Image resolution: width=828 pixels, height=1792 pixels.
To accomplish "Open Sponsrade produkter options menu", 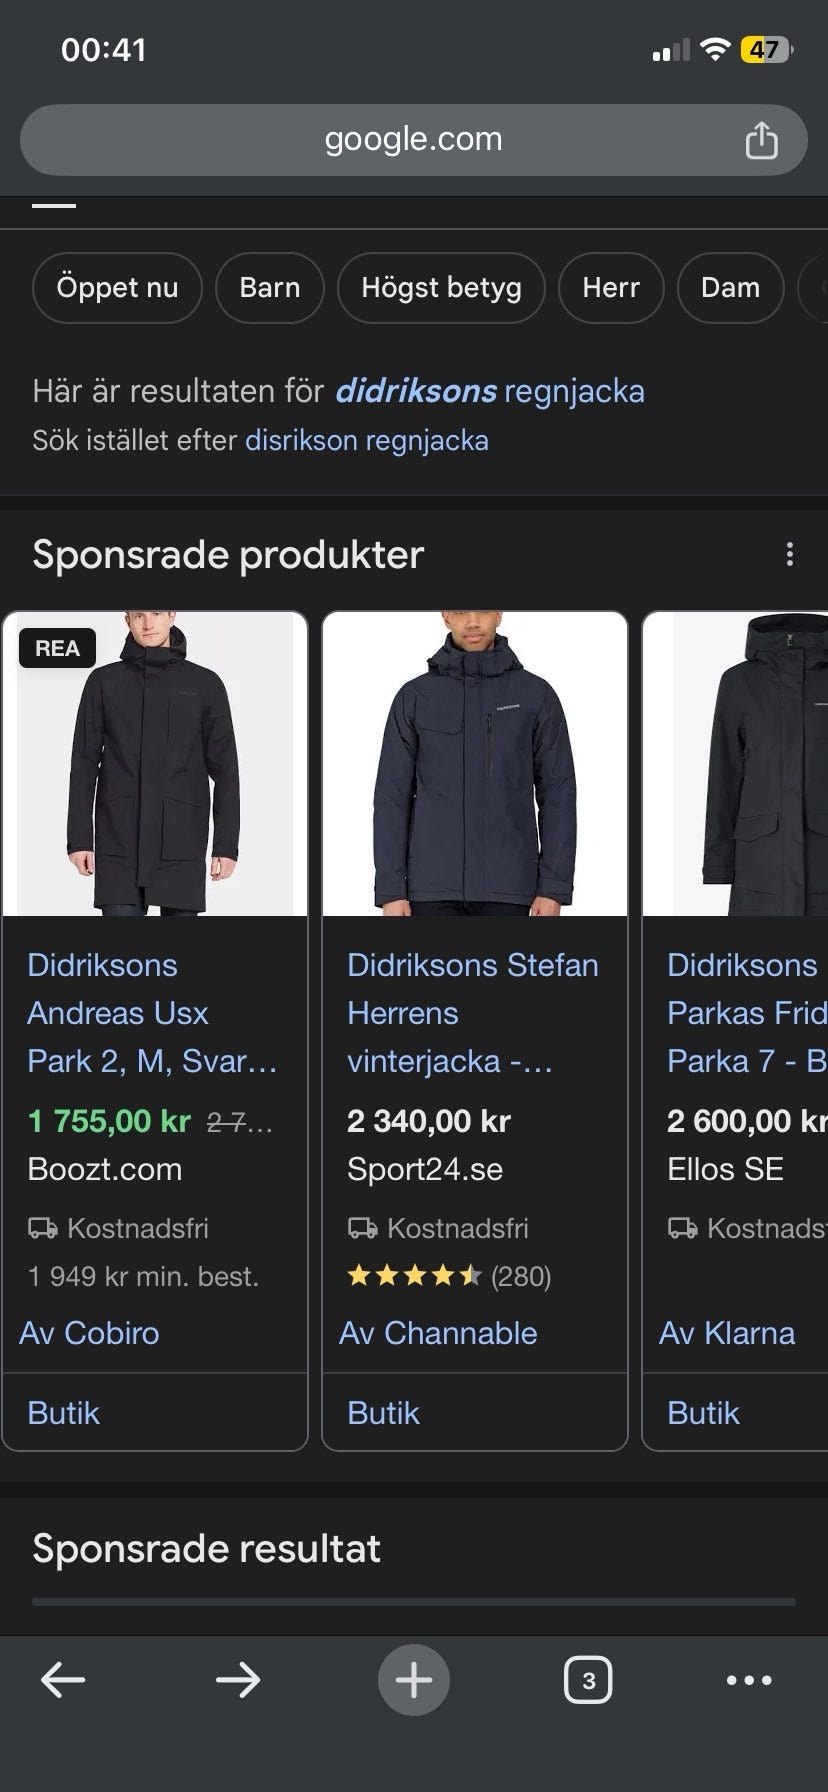I will [x=790, y=554].
